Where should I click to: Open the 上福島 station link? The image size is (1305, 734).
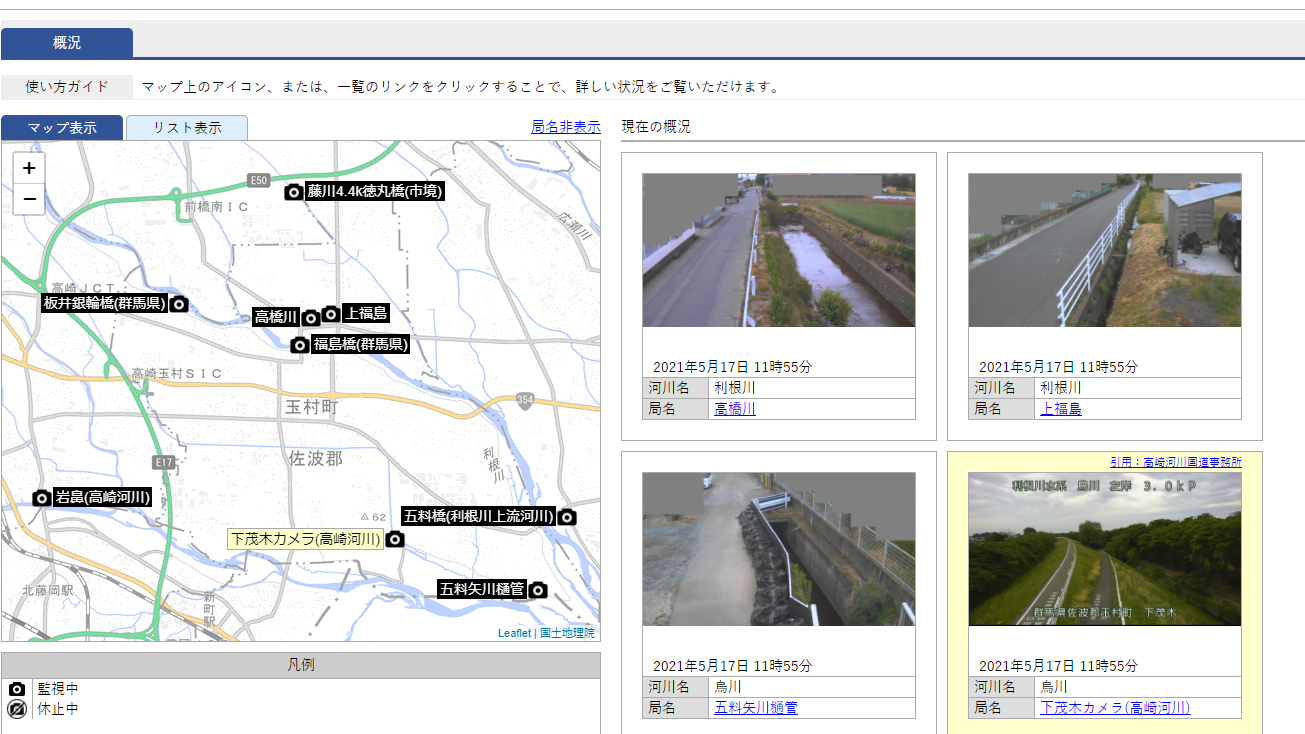(x=1060, y=409)
